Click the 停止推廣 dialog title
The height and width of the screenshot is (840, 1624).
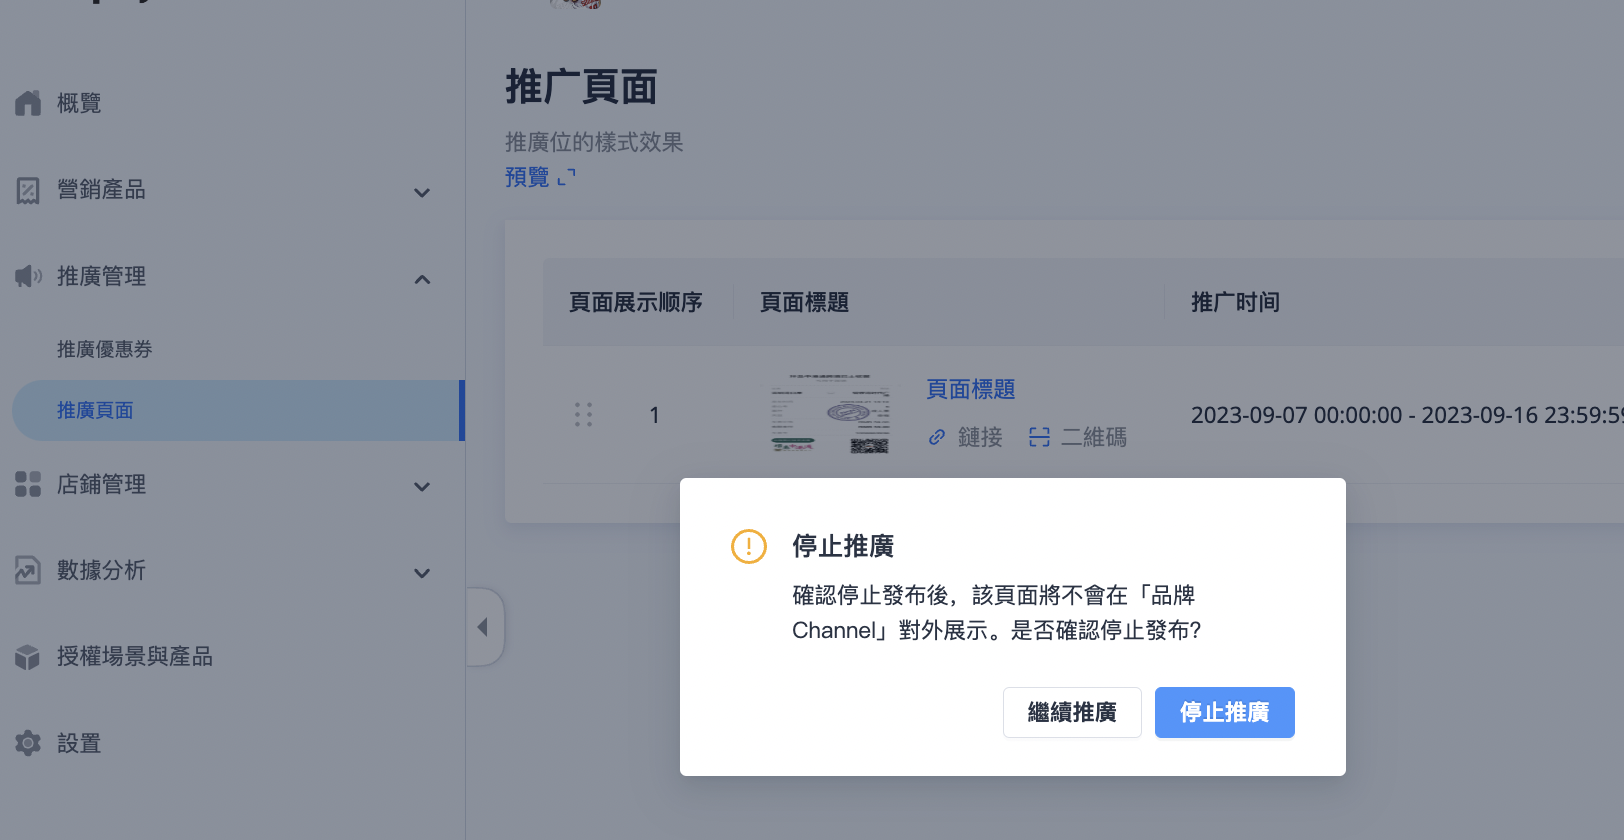tap(843, 546)
